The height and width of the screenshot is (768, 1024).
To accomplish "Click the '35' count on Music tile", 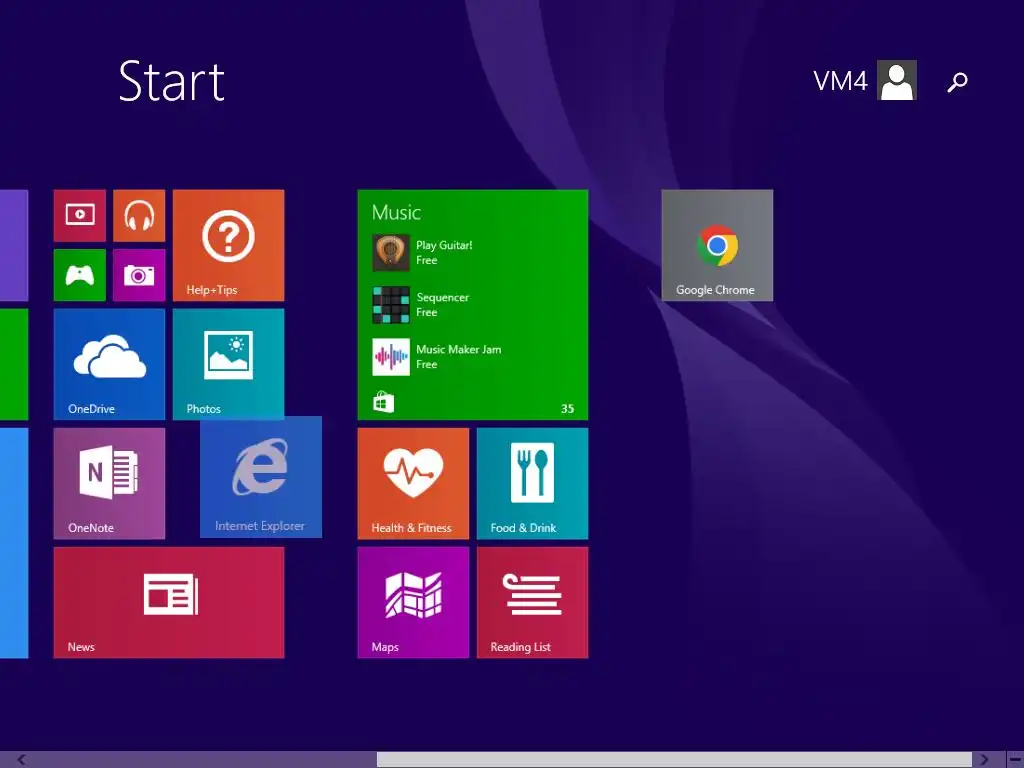I will pos(568,409).
